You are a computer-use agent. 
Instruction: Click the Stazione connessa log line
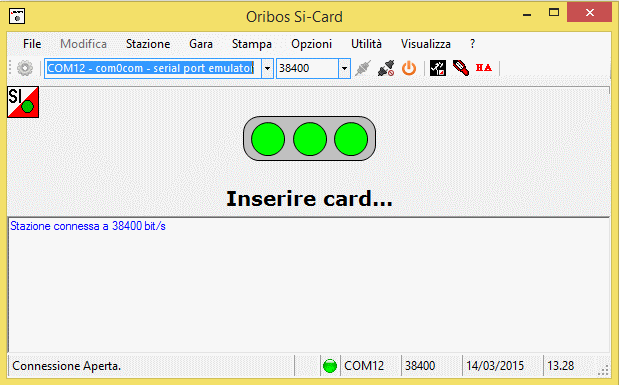tap(88, 226)
